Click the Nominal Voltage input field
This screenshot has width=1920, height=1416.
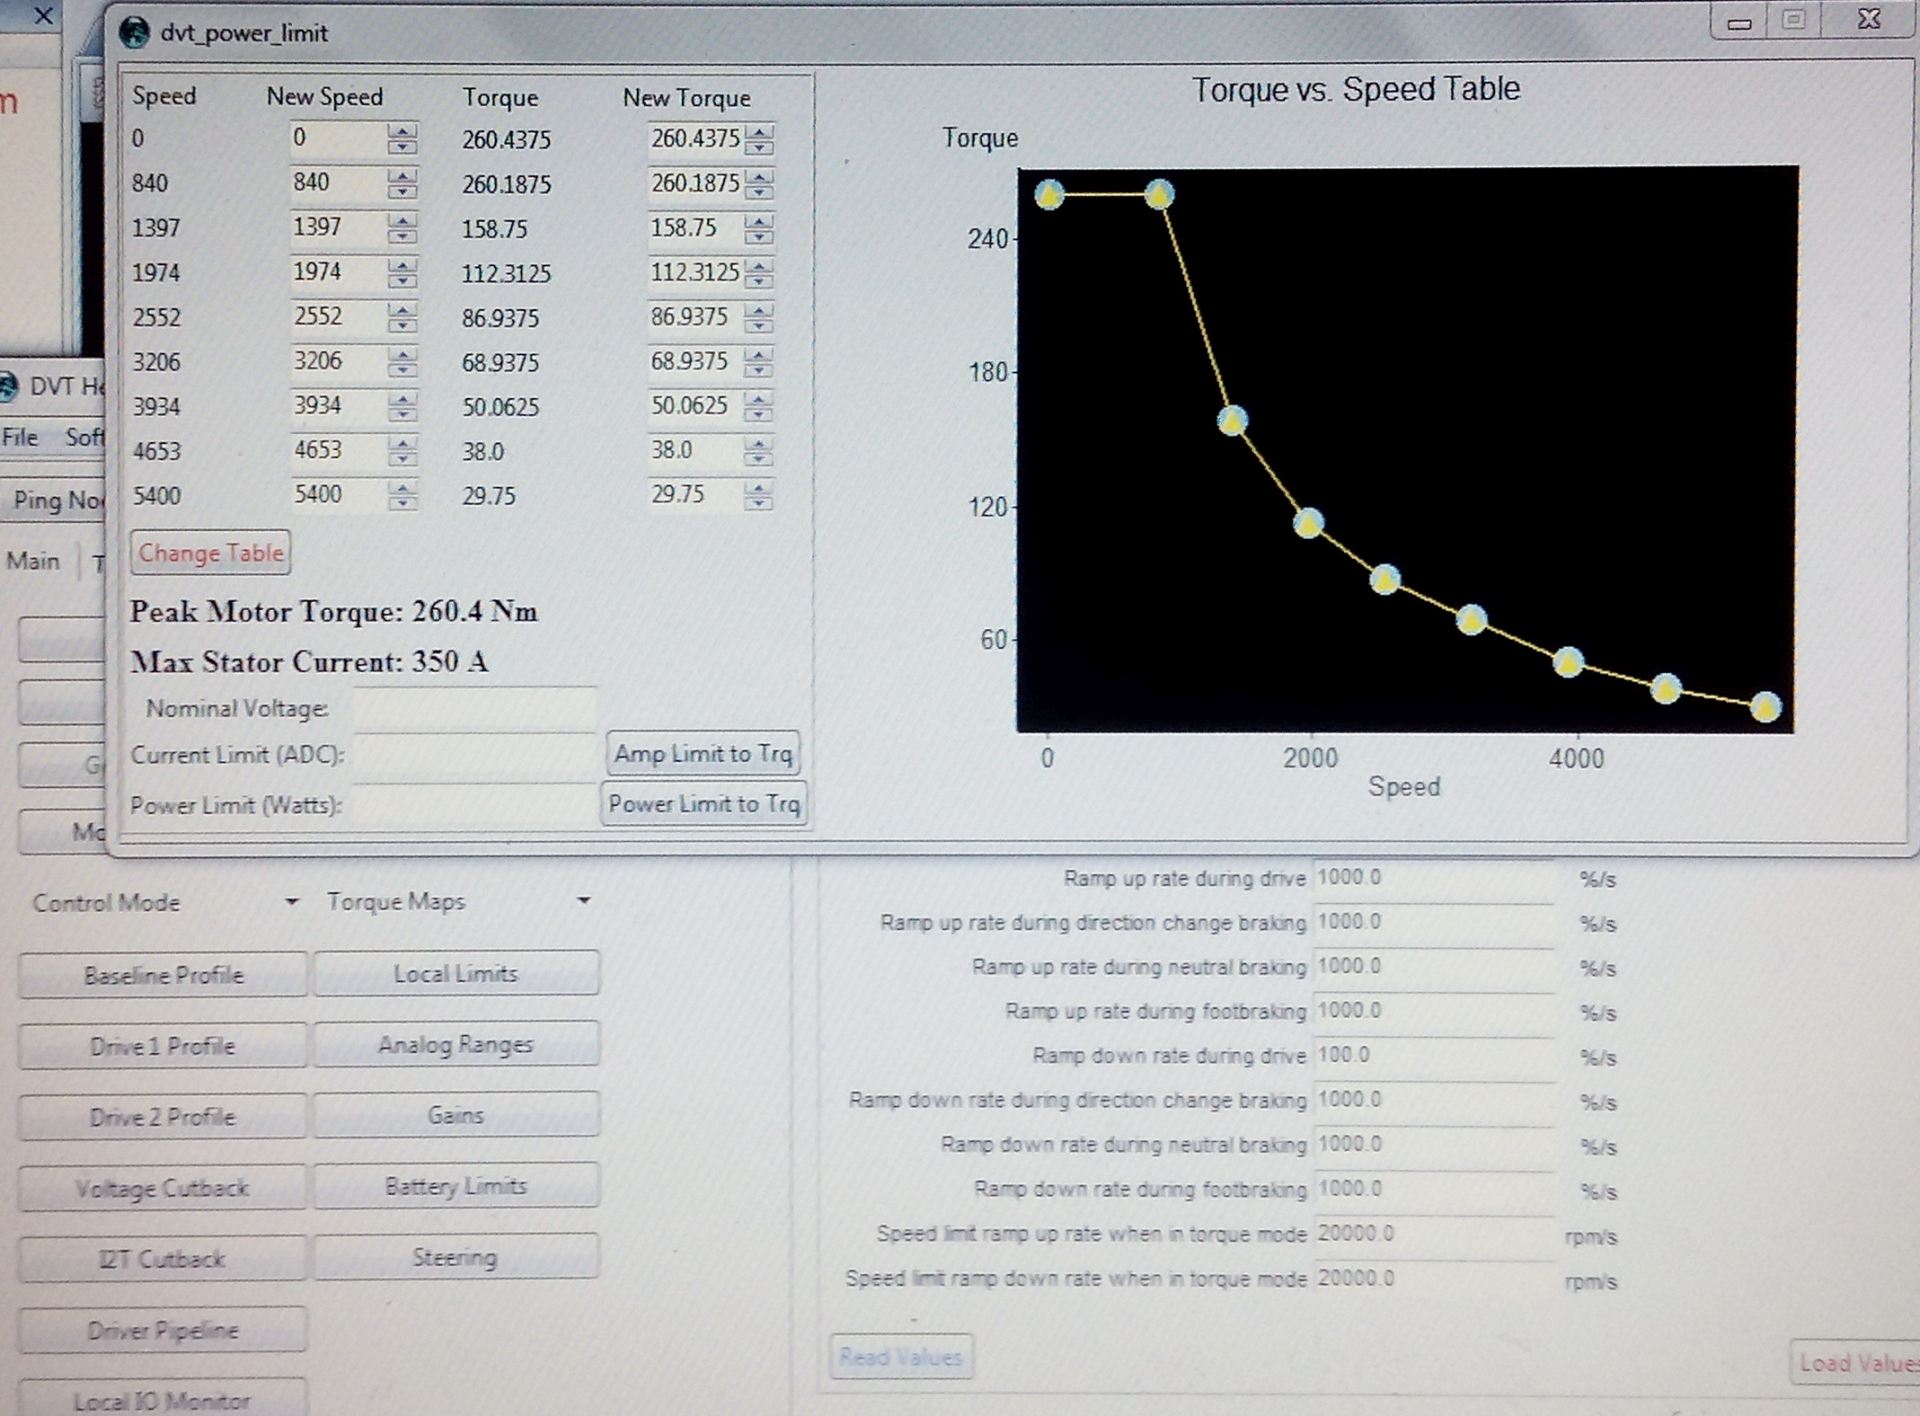click(x=475, y=708)
